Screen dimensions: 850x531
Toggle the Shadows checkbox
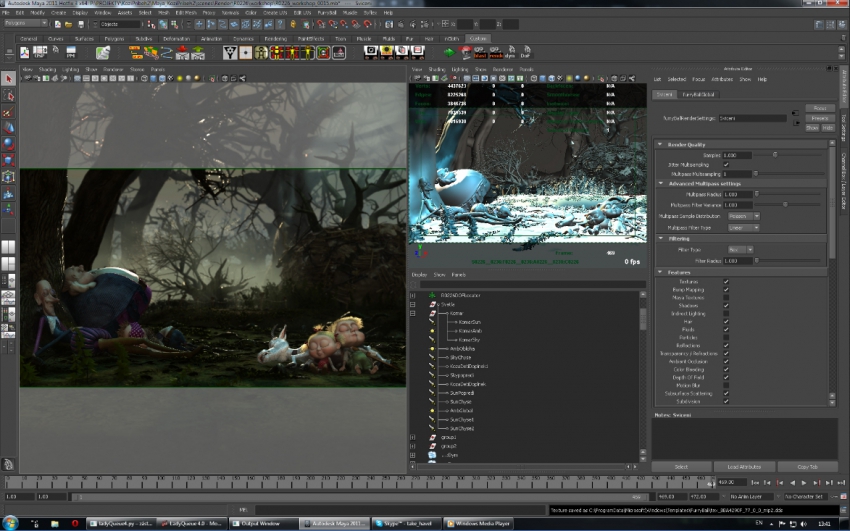click(726, 306)
